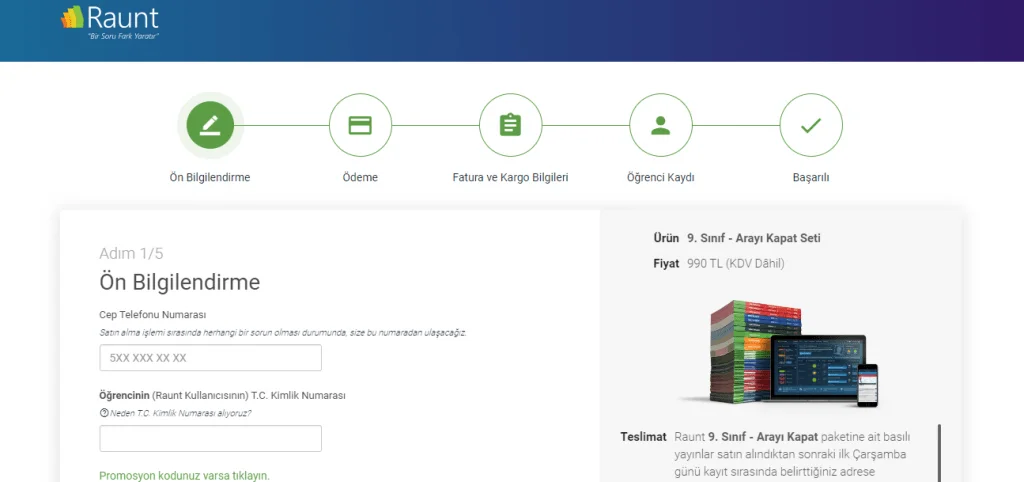Click the T.C. Kimlik Numarası input box
The height and width of the screenshot is (482, 1024).
coord(210,438)
